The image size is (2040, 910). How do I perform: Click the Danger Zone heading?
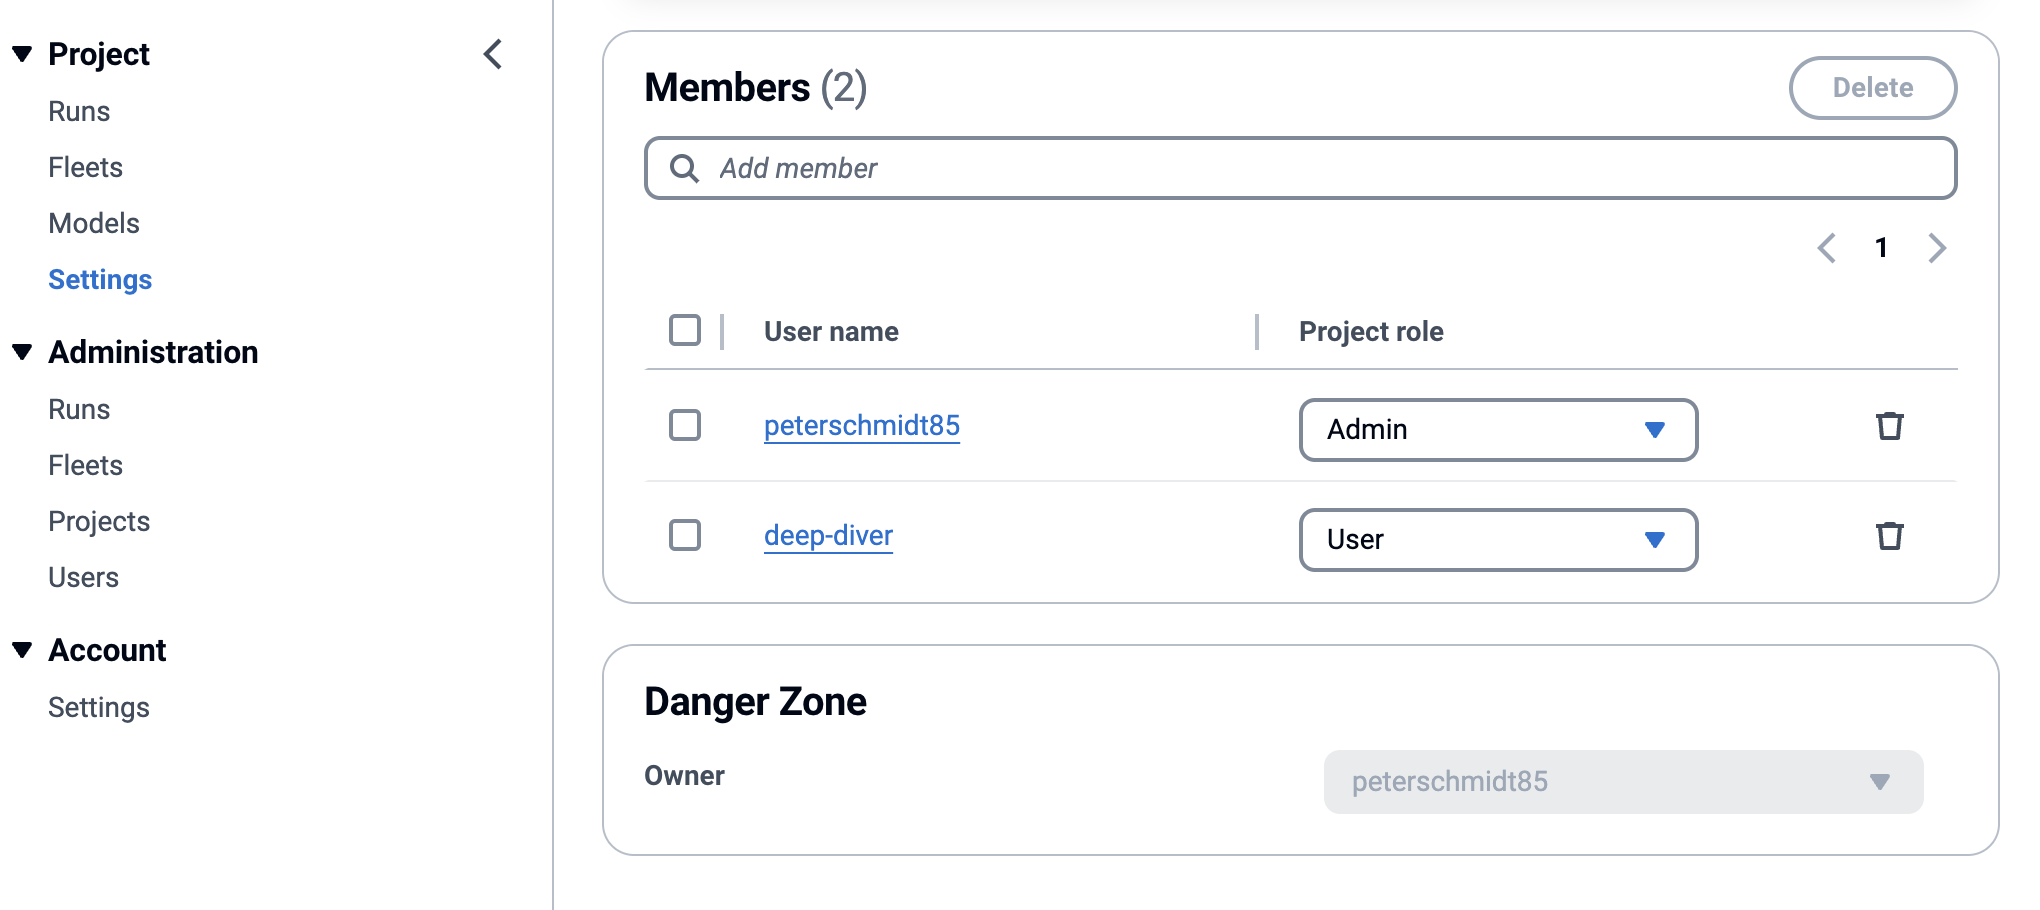click(755, 702)
